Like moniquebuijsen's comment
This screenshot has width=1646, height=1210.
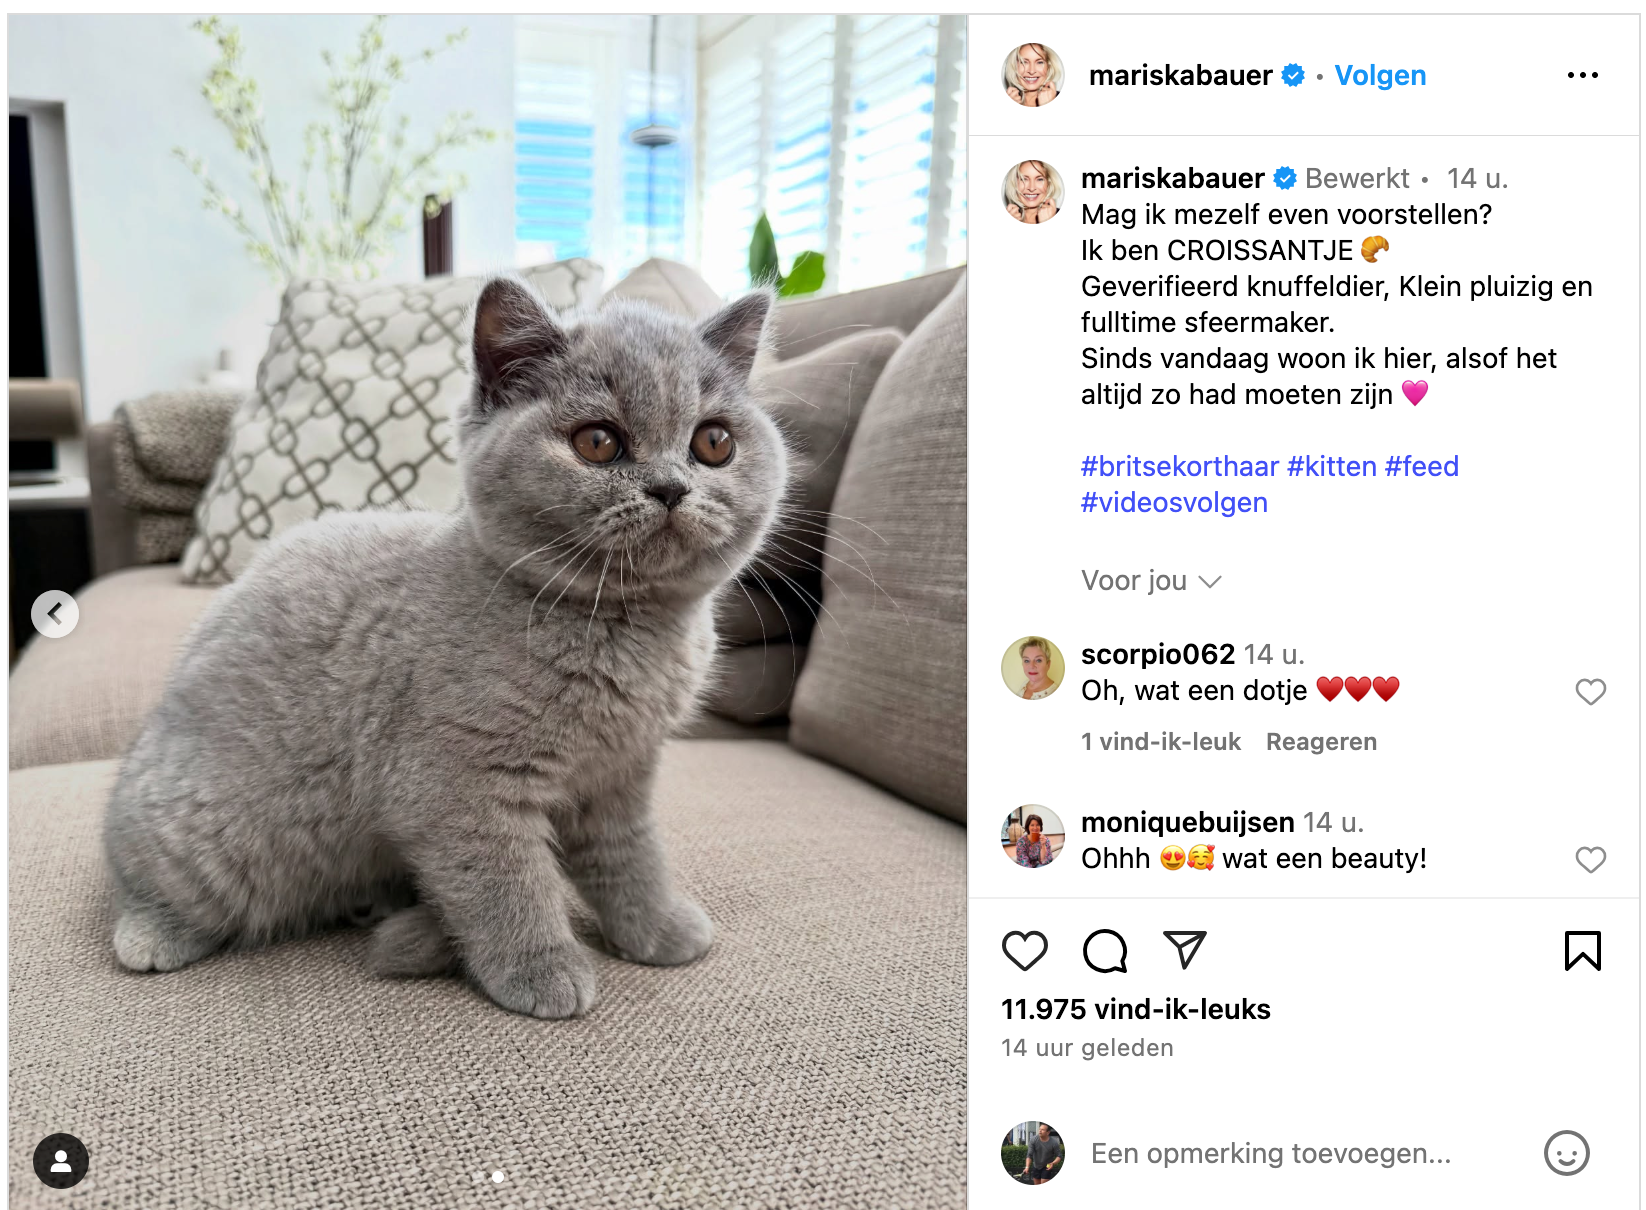tap(1591, 859)
